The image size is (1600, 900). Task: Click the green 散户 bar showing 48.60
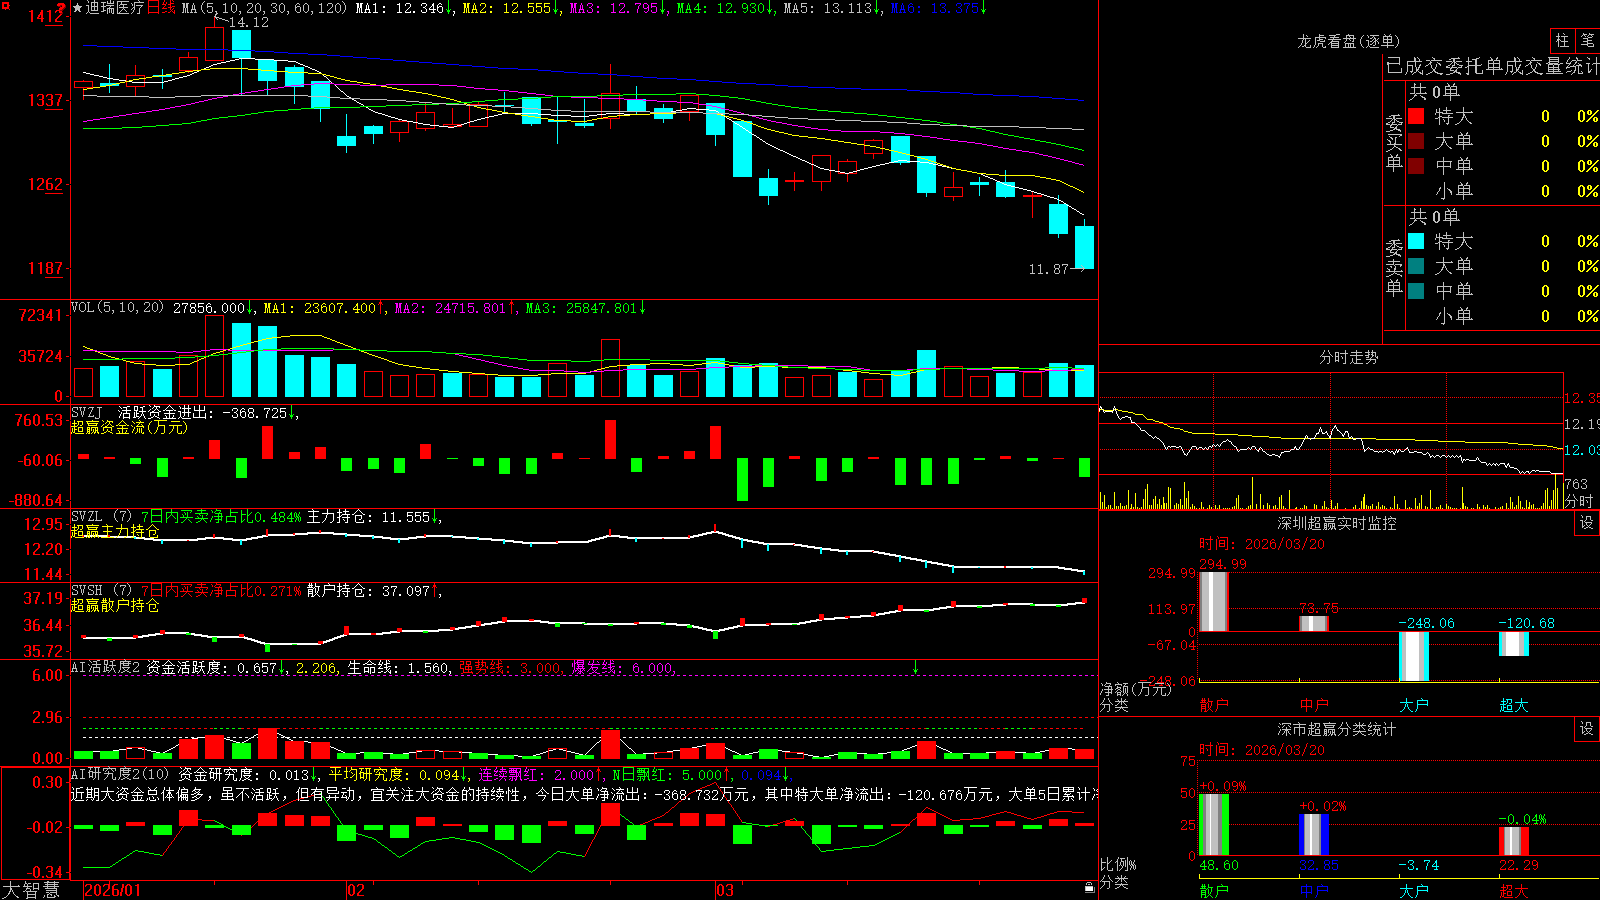pos(1214,825)
